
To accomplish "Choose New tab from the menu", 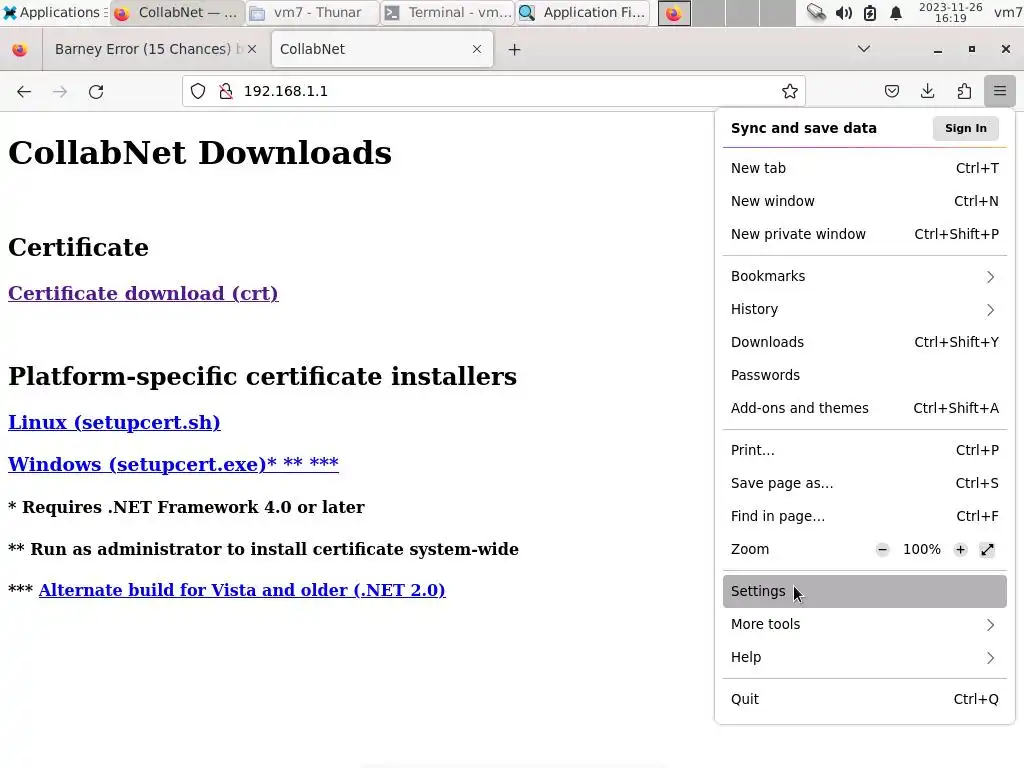I will [x=865, y=168].
